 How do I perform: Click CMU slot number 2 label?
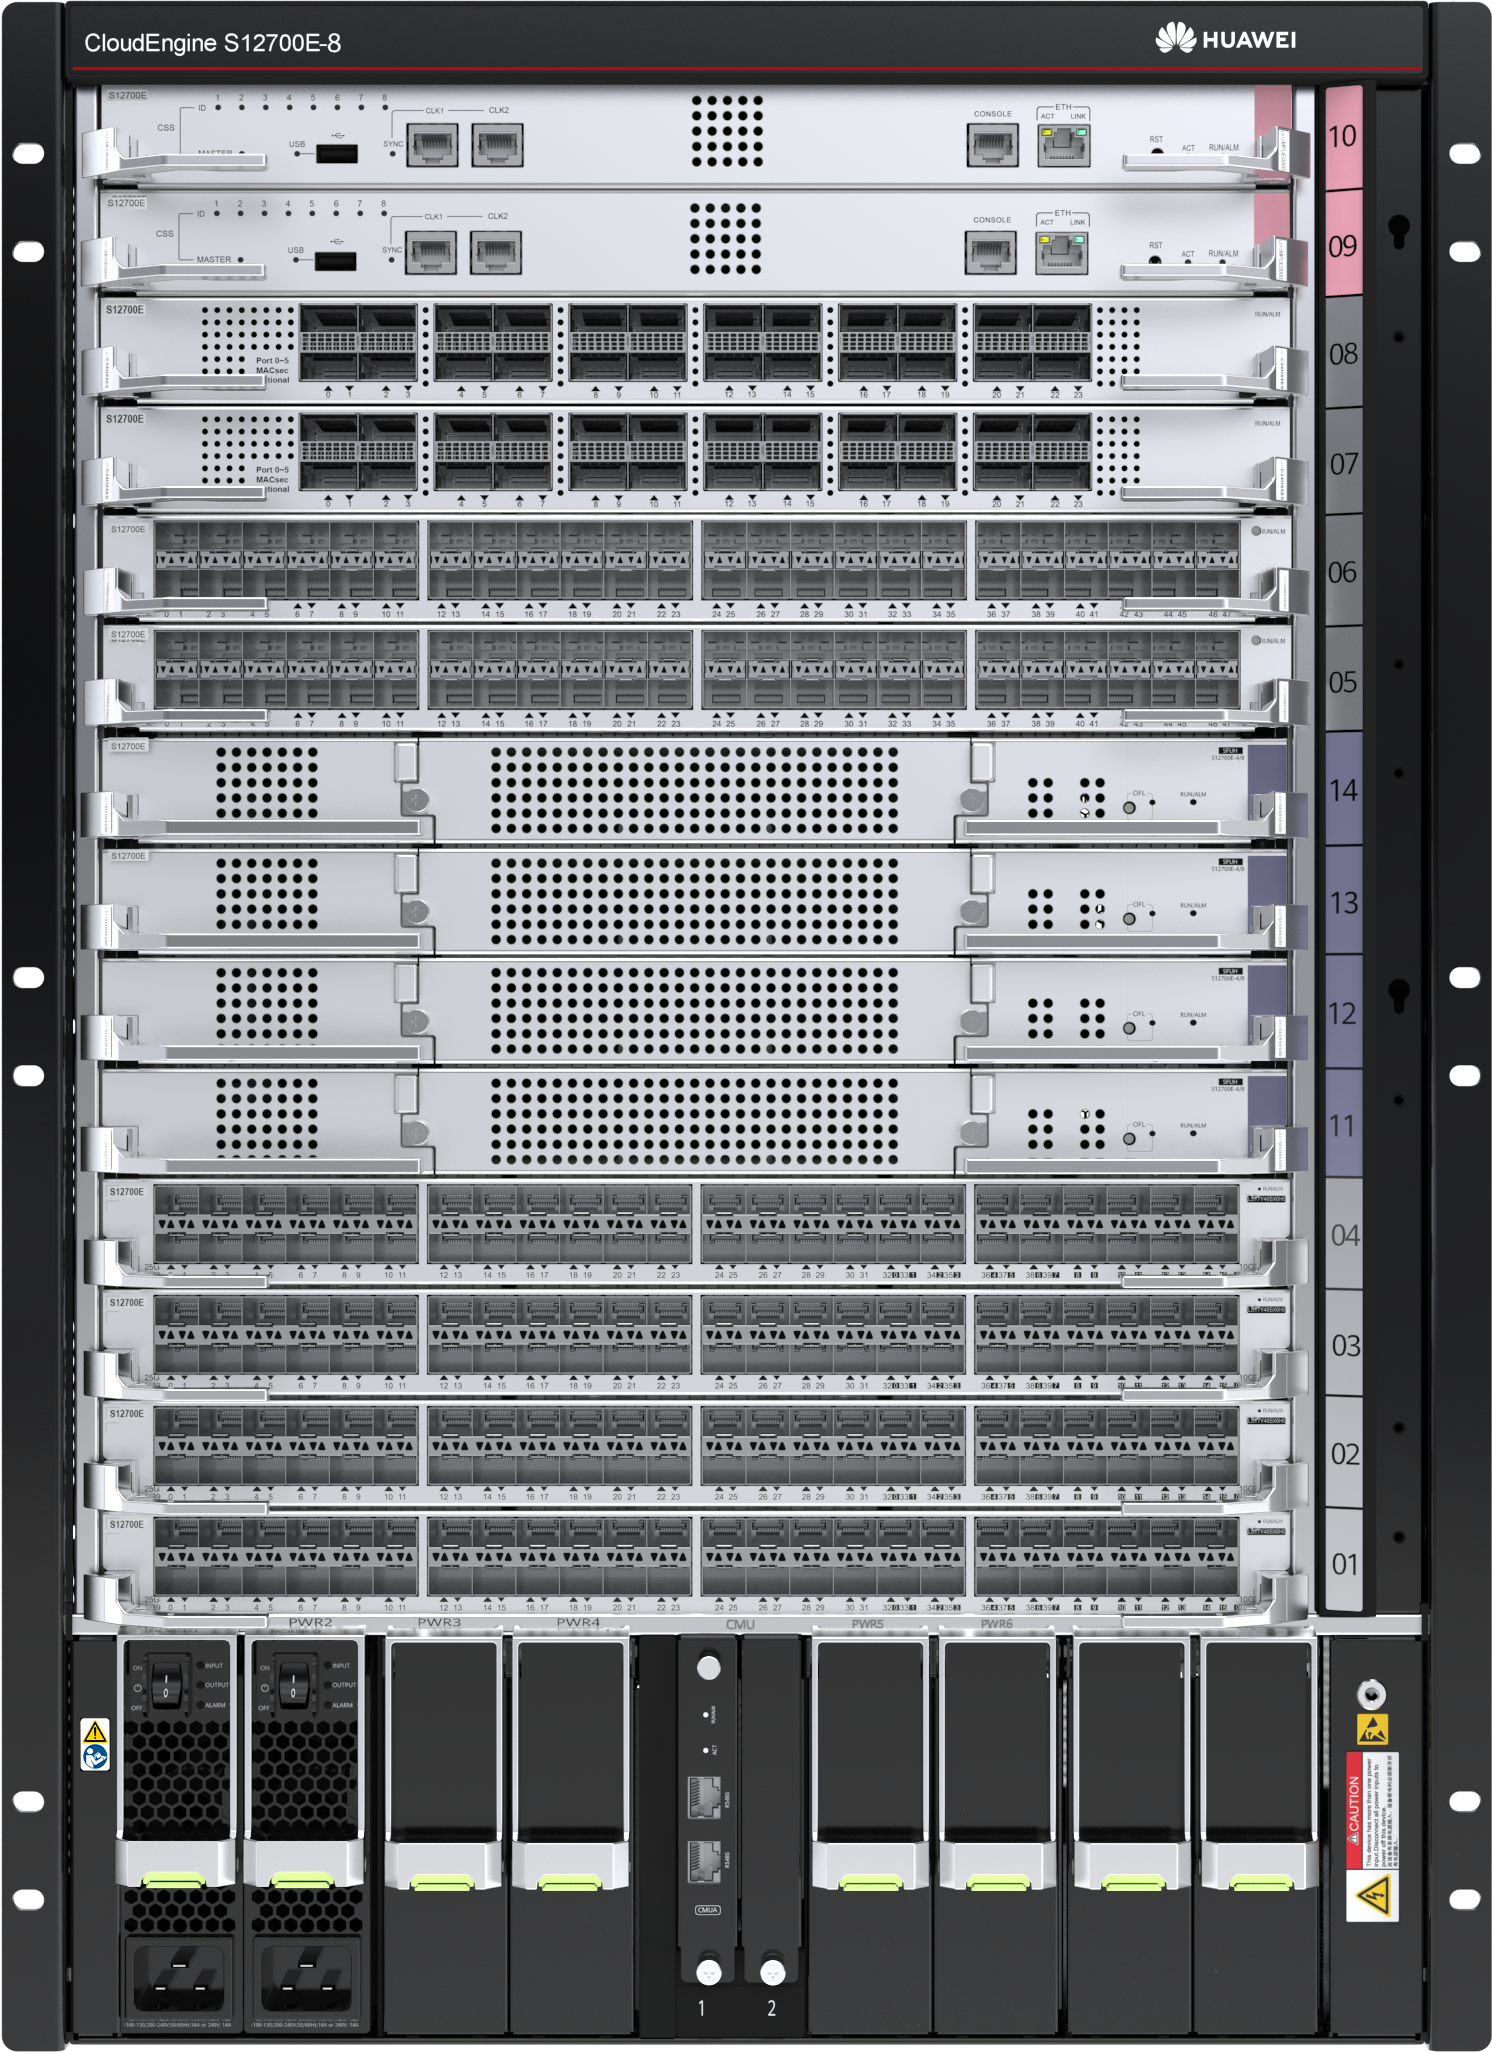tap(771, 2008)
